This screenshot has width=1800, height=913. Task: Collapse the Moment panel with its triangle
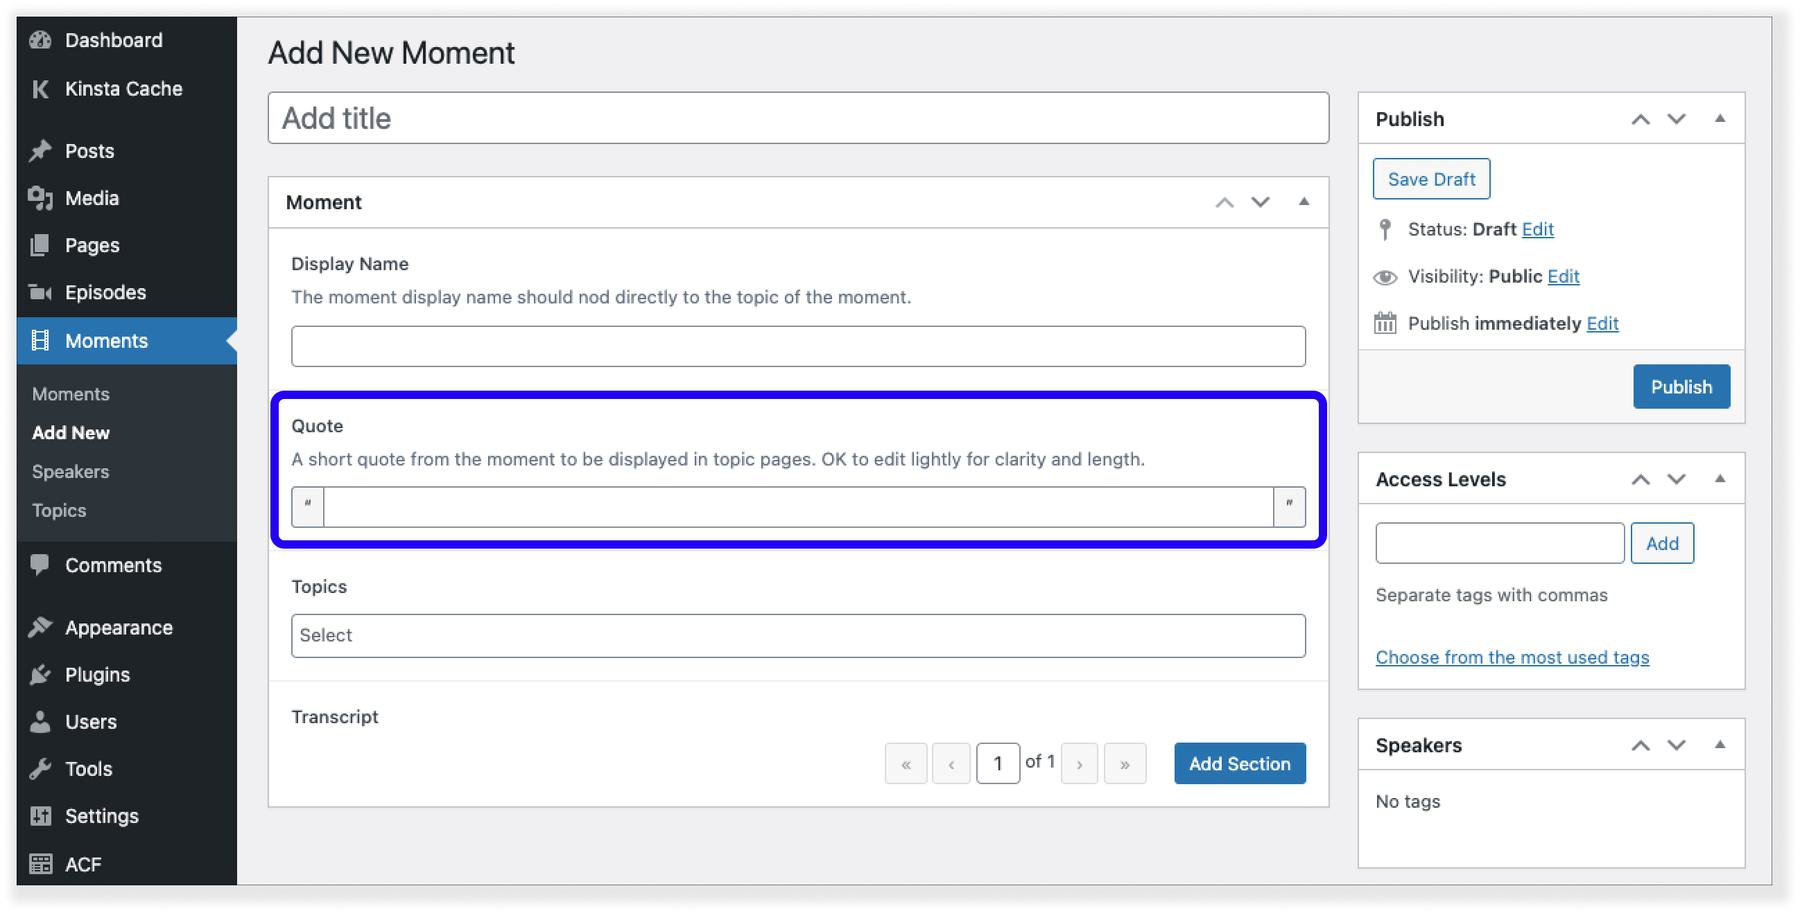click(1303, 202)
